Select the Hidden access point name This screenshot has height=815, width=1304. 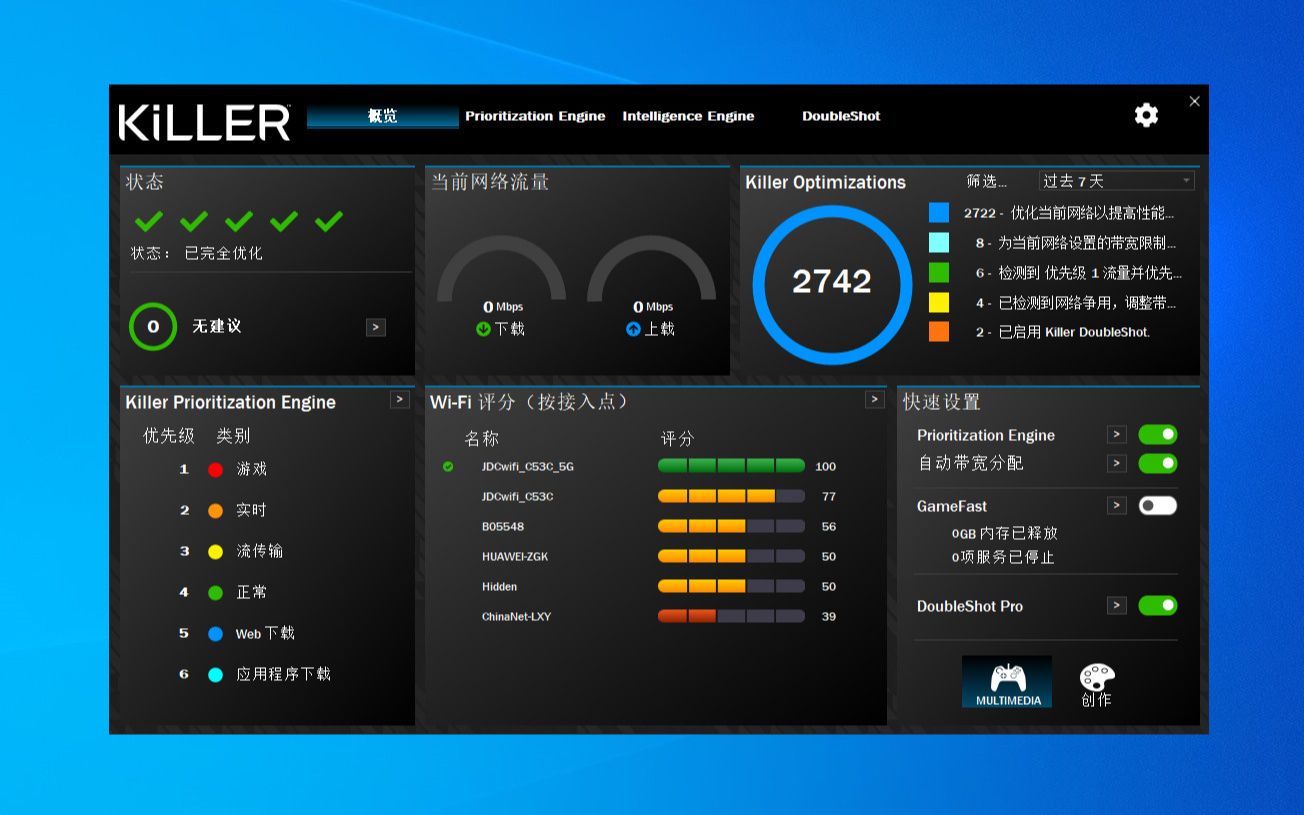(x=499, y=587)
